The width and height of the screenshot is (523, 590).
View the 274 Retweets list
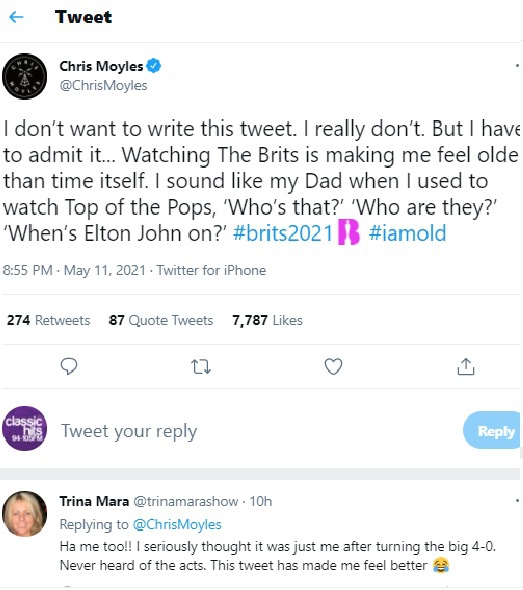click(49, 320)
